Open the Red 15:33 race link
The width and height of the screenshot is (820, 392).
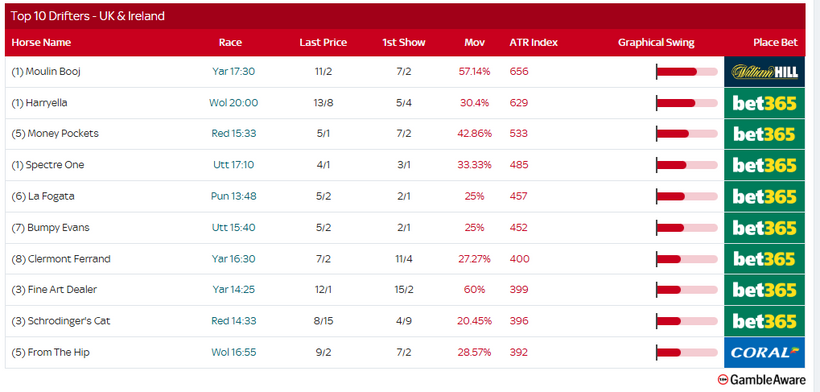coord(234,133)
